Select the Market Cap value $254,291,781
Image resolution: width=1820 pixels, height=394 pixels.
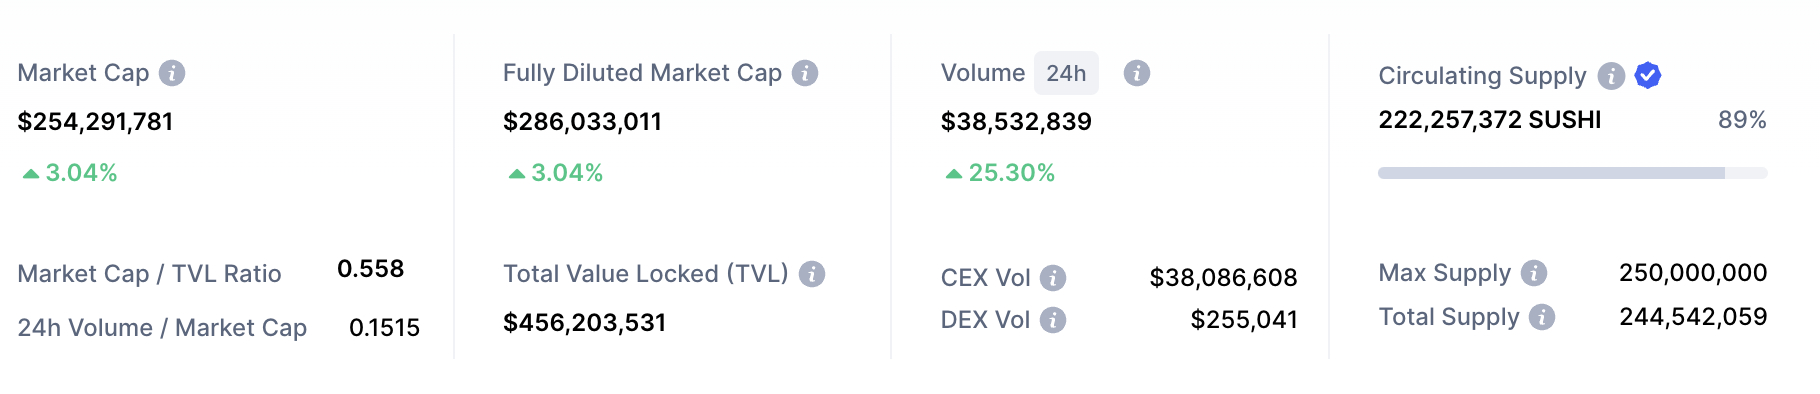coord(95,122)
